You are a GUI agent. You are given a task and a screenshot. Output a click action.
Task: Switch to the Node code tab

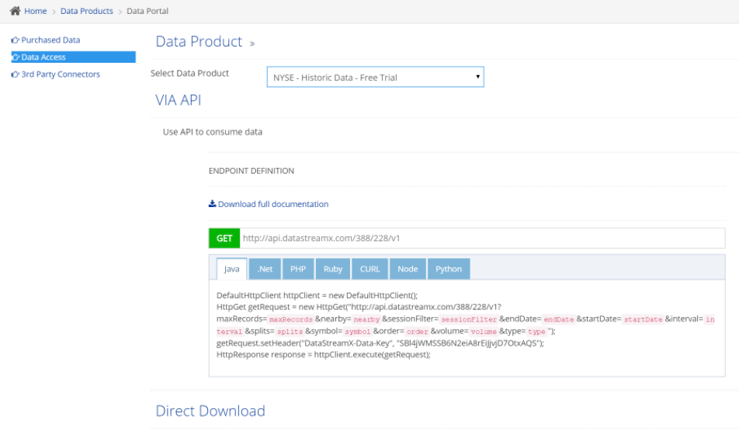tap(408, 269)
